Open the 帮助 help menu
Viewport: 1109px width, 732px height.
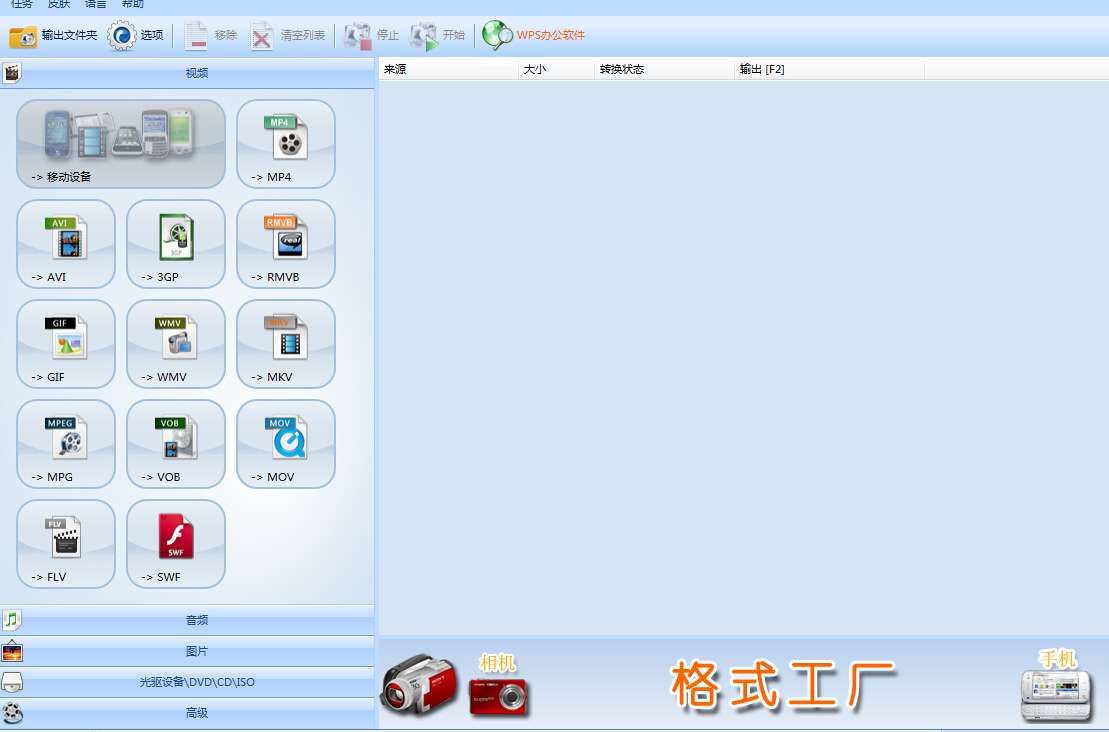(x=132, y=4)
